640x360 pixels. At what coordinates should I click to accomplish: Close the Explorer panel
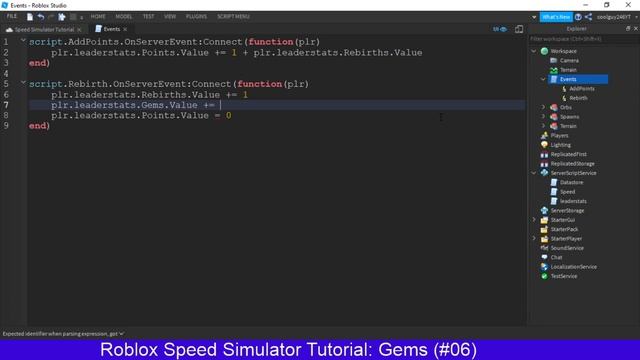(636, 29)
